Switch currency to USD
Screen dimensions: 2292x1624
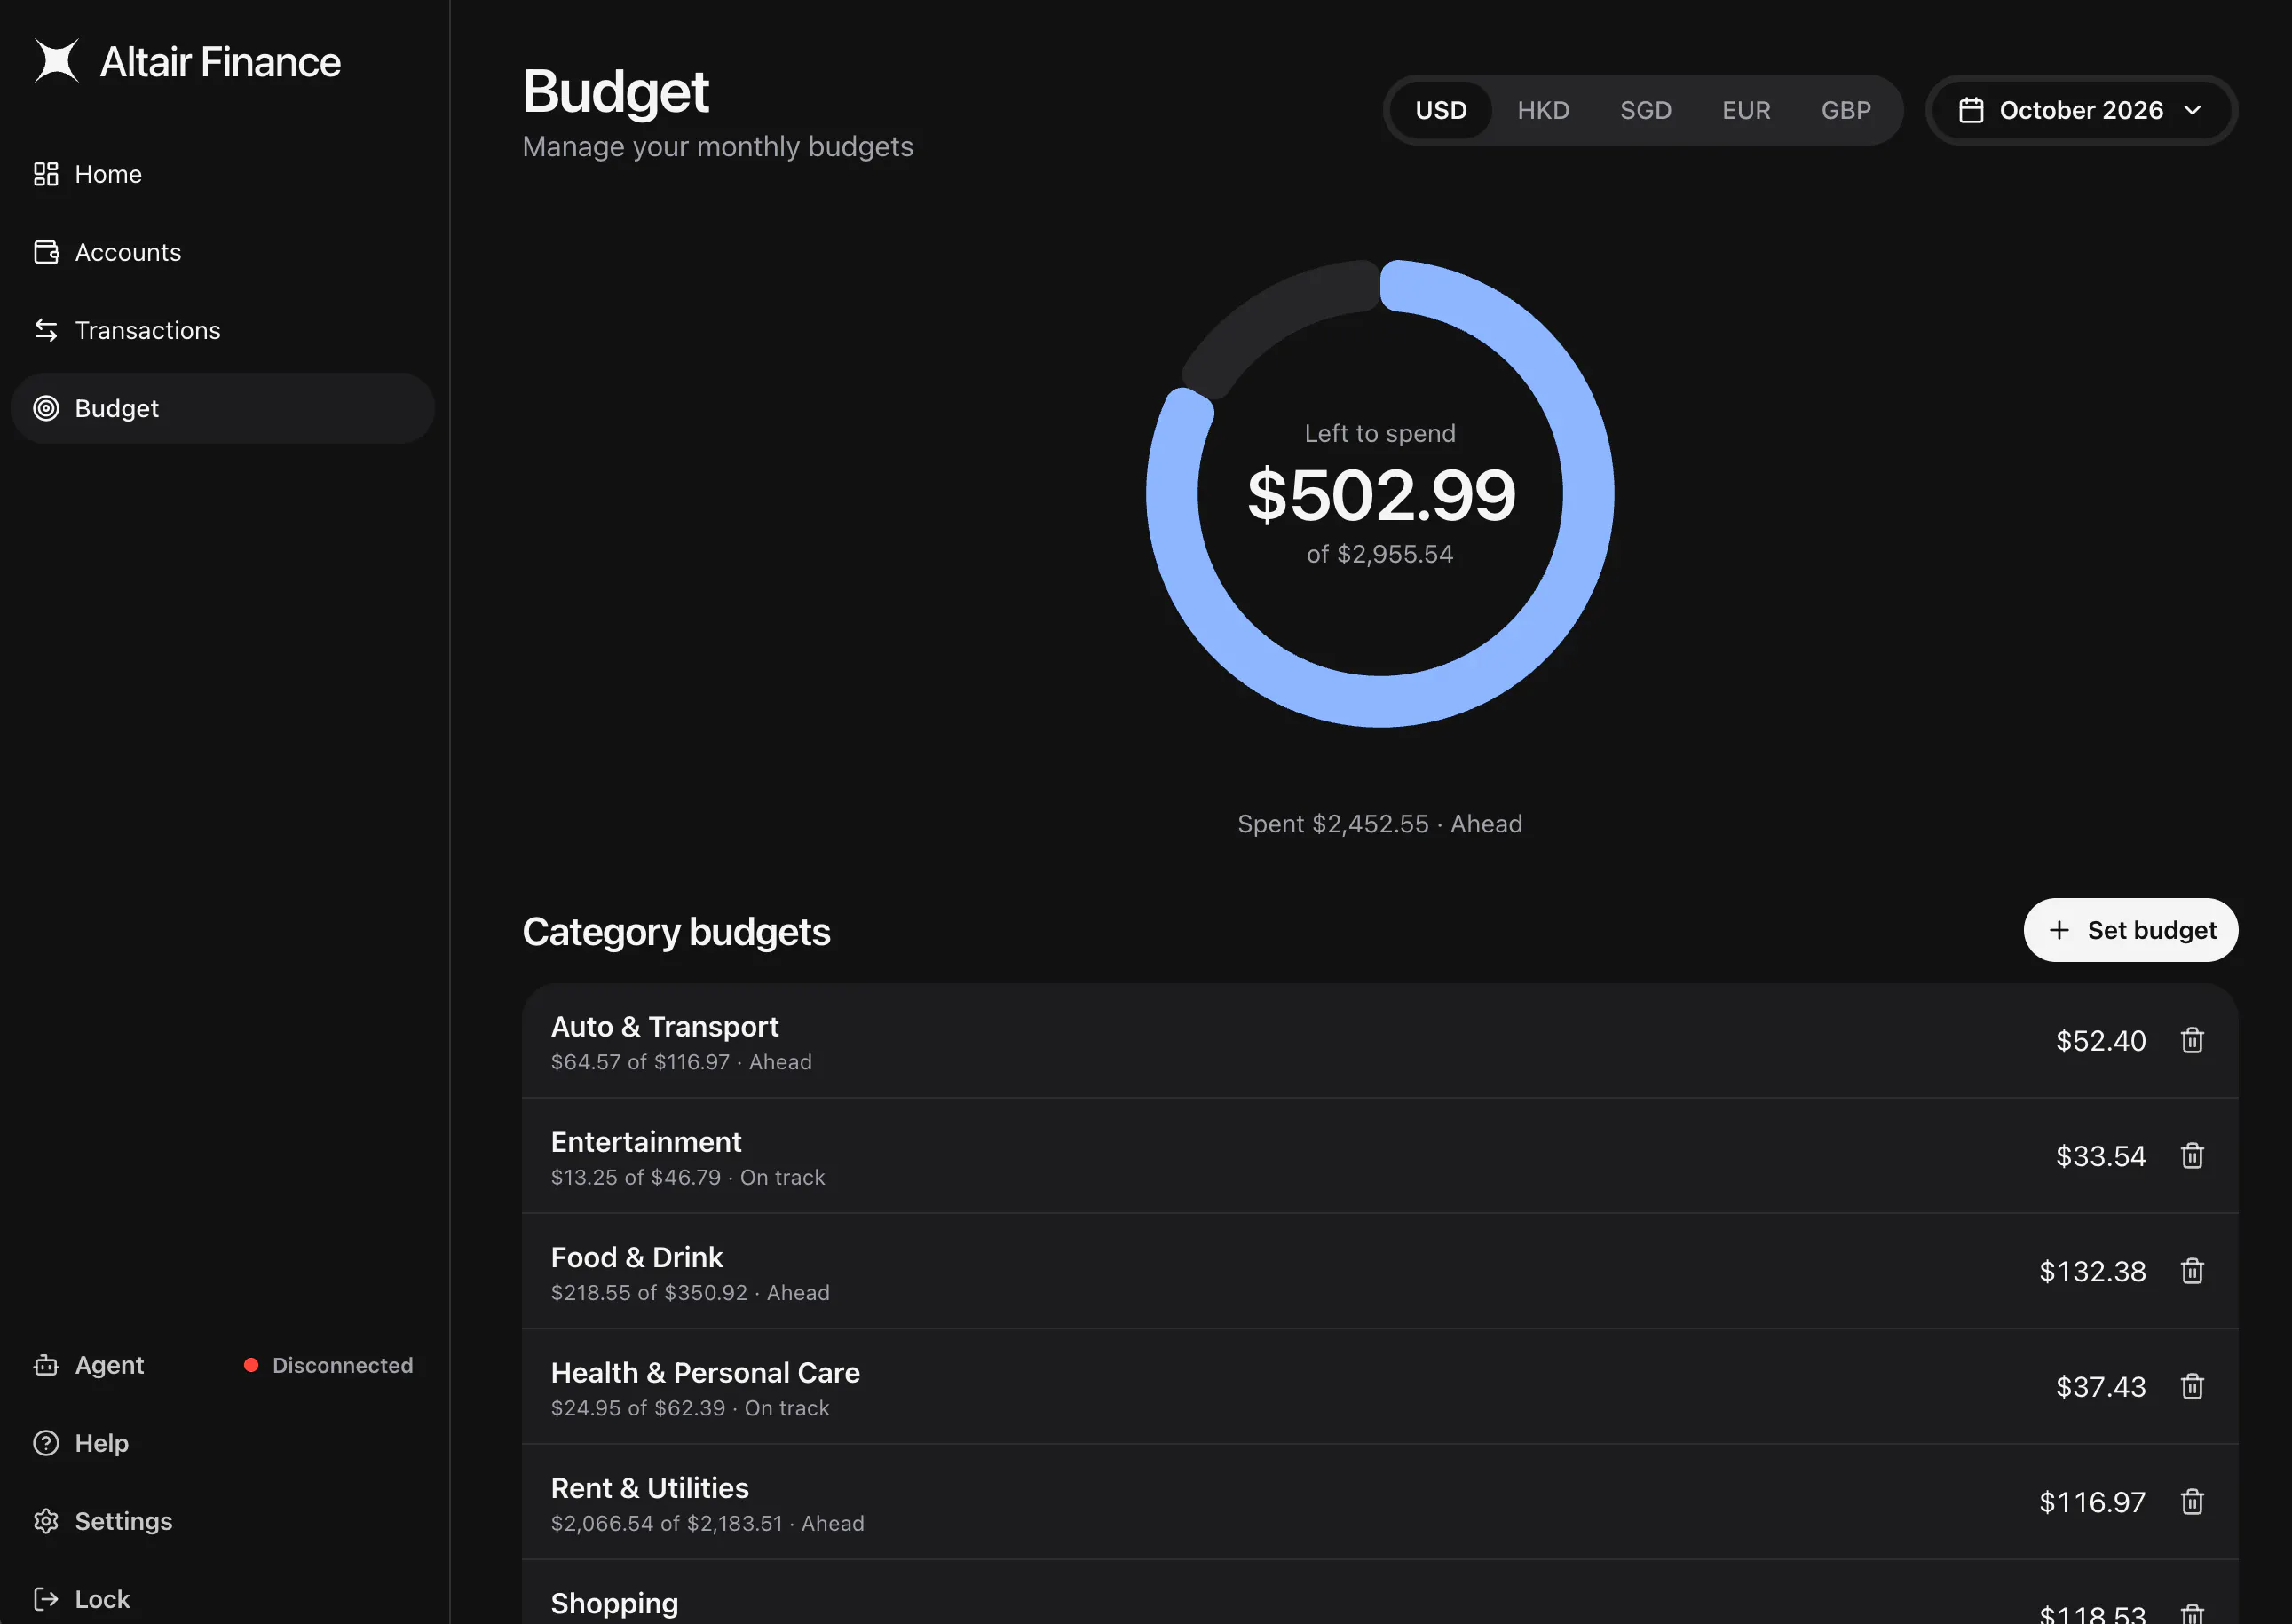click(1441, 110)
